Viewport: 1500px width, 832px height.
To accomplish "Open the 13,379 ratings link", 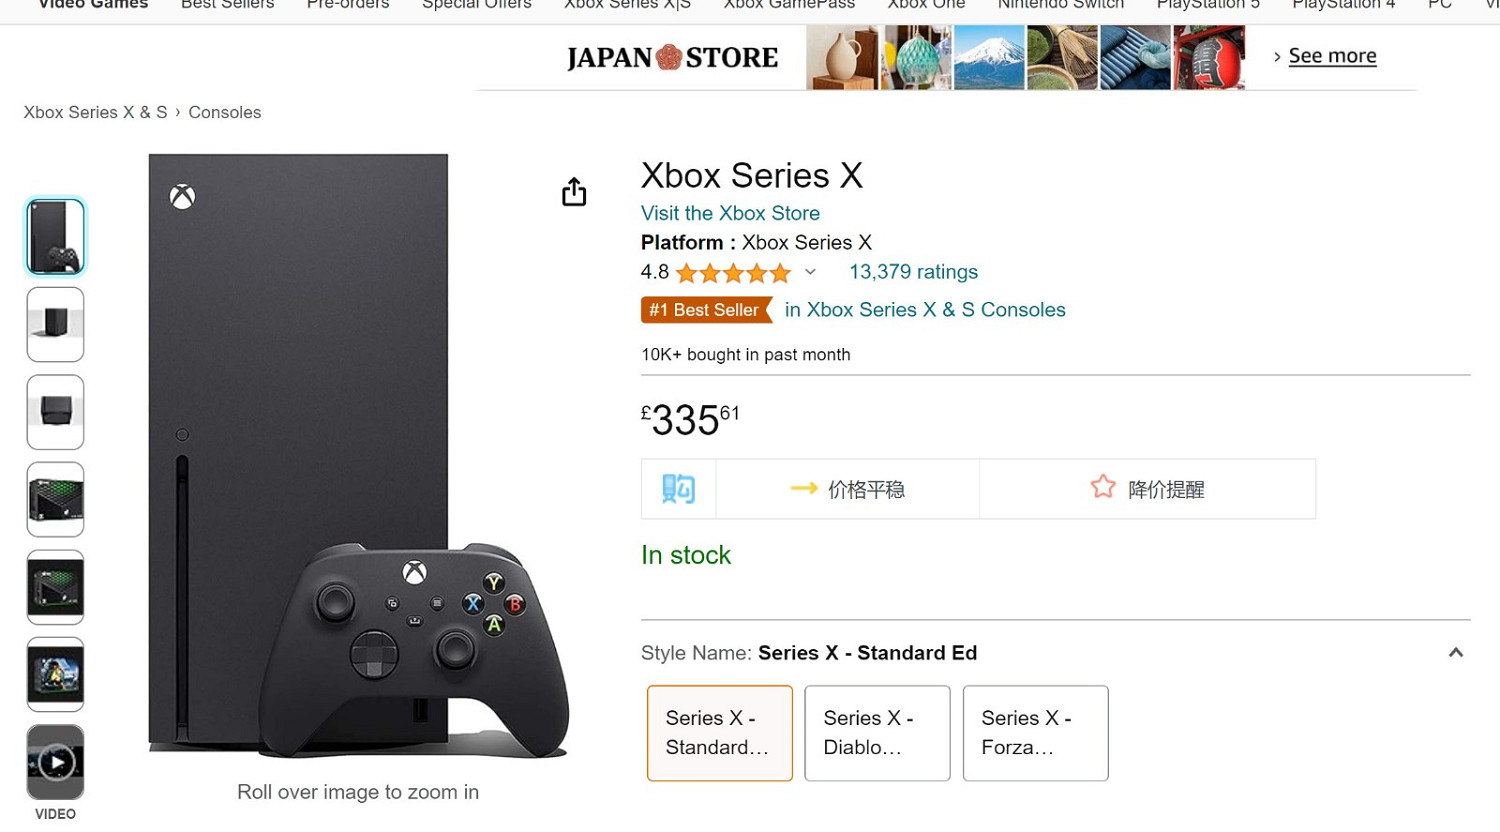I will [x=913, y=272].
